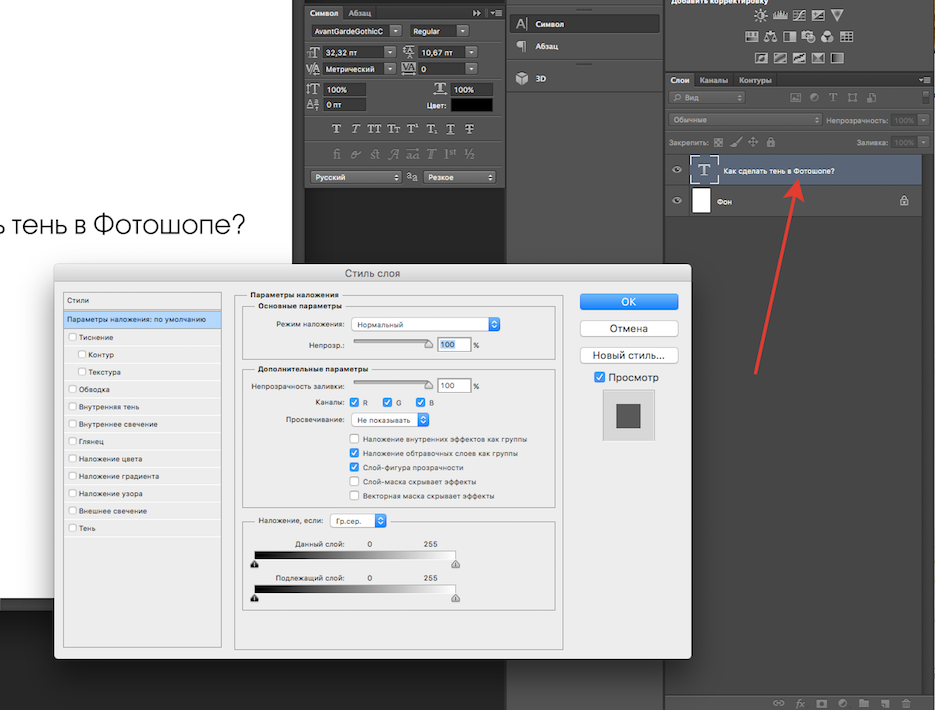Add a Levels adjustment (histogram icon)
The image size is (935, 710).
pyautogui.click(x=780, y=15)
